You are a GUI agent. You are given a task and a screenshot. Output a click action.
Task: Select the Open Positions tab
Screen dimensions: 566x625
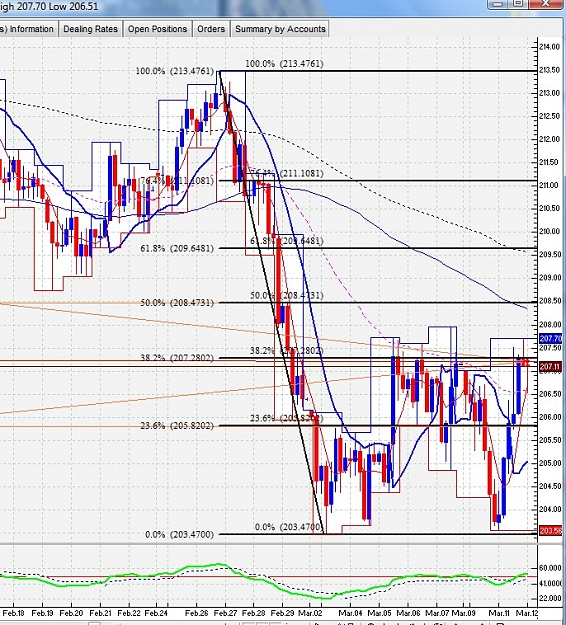tap(157, 29)
